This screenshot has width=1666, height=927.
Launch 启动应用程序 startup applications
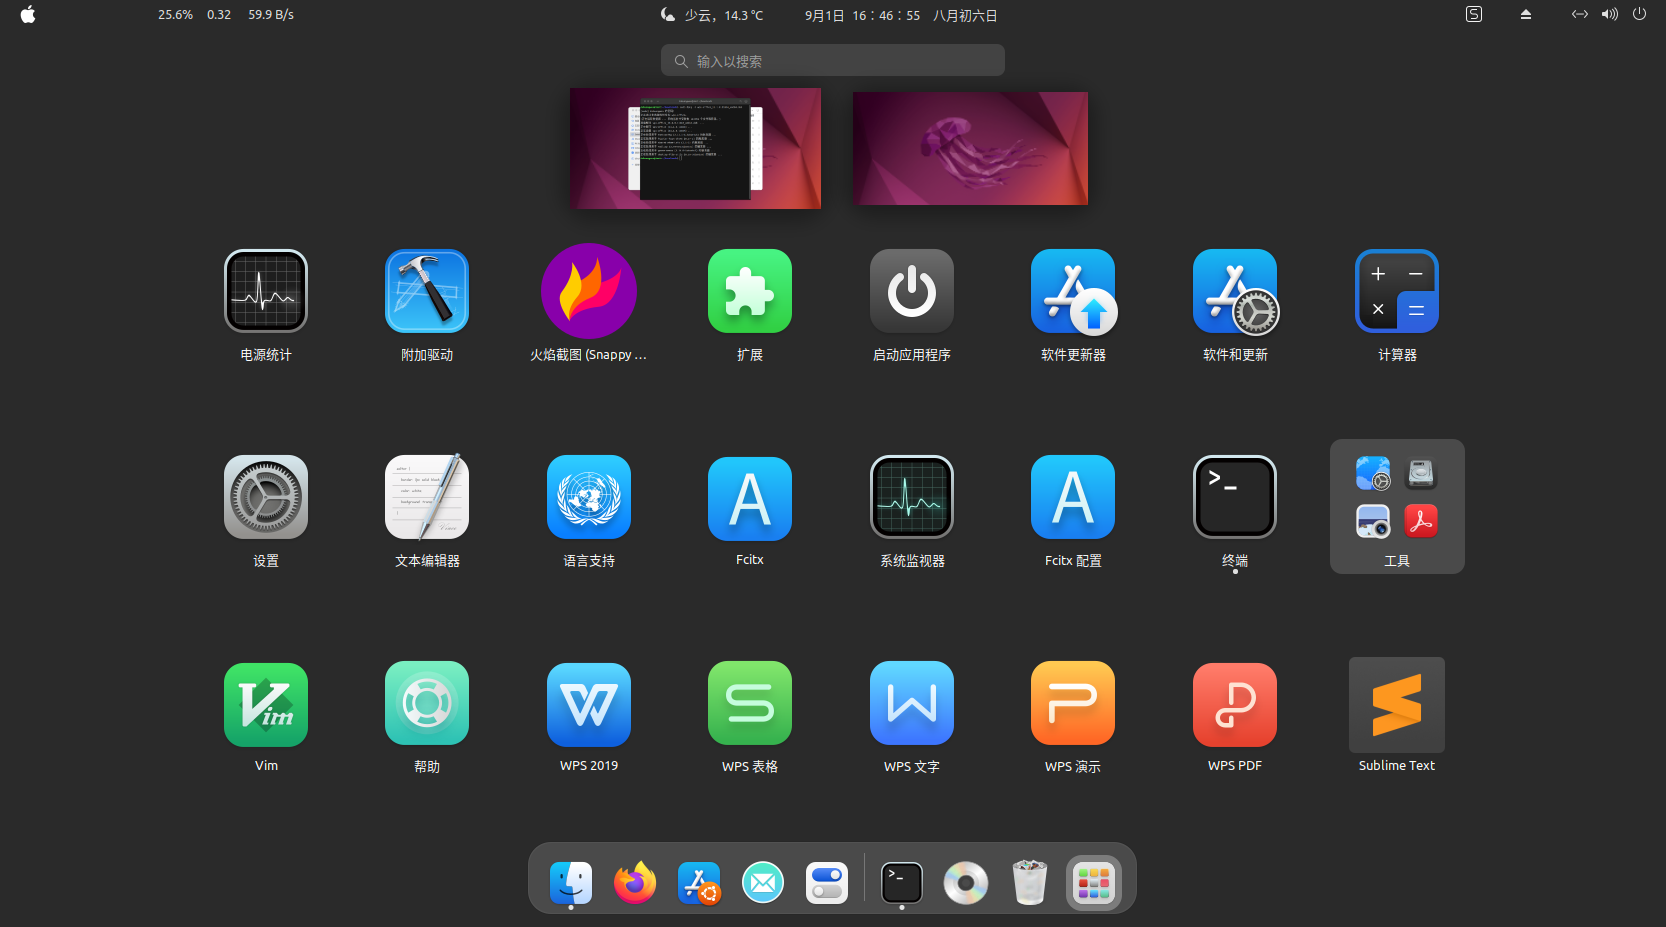pos(912,291)
